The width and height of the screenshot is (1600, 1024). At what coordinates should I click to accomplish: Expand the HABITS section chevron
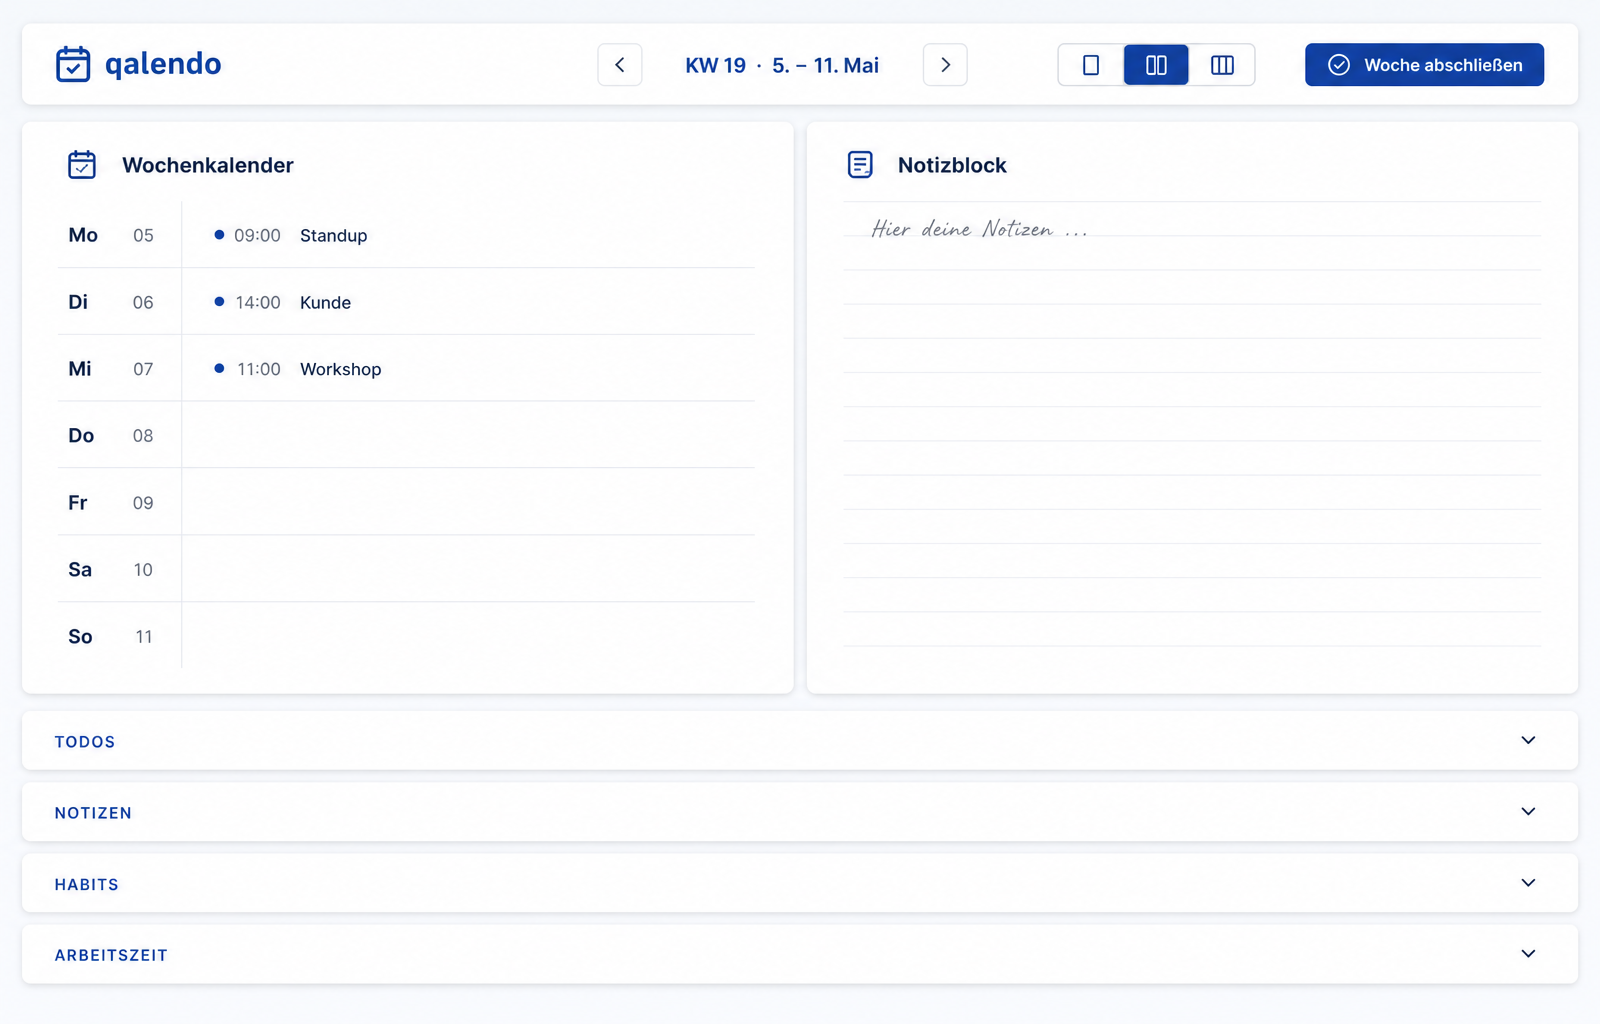(1528, 882)
